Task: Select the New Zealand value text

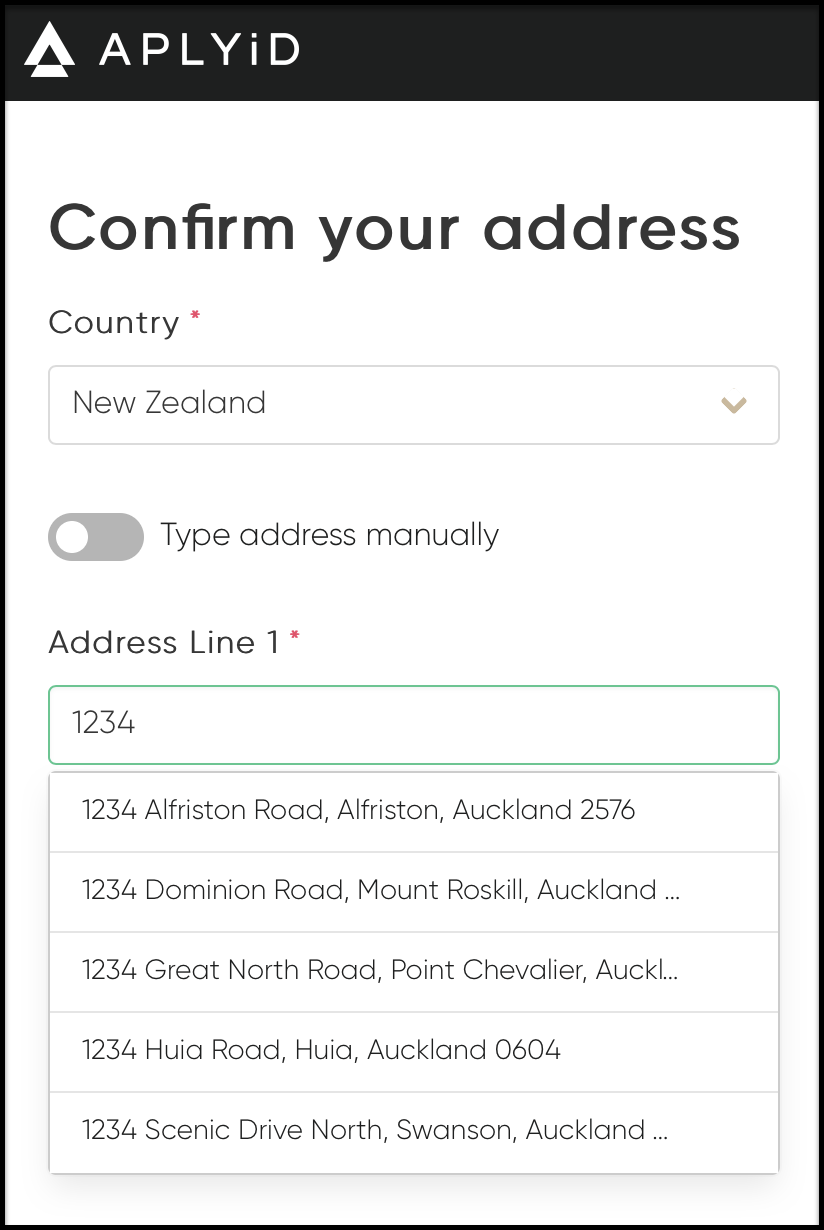Action: (169, 403)
